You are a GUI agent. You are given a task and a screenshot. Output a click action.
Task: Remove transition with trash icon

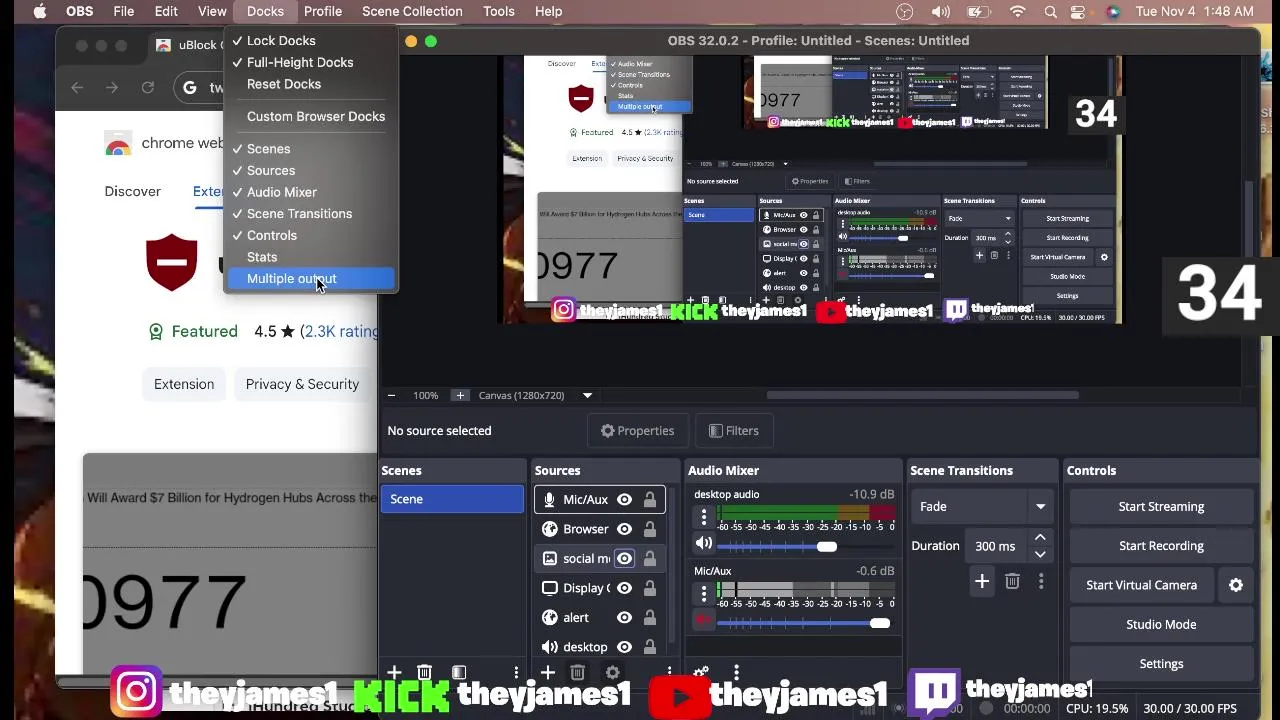click(x=1012, y=581)
